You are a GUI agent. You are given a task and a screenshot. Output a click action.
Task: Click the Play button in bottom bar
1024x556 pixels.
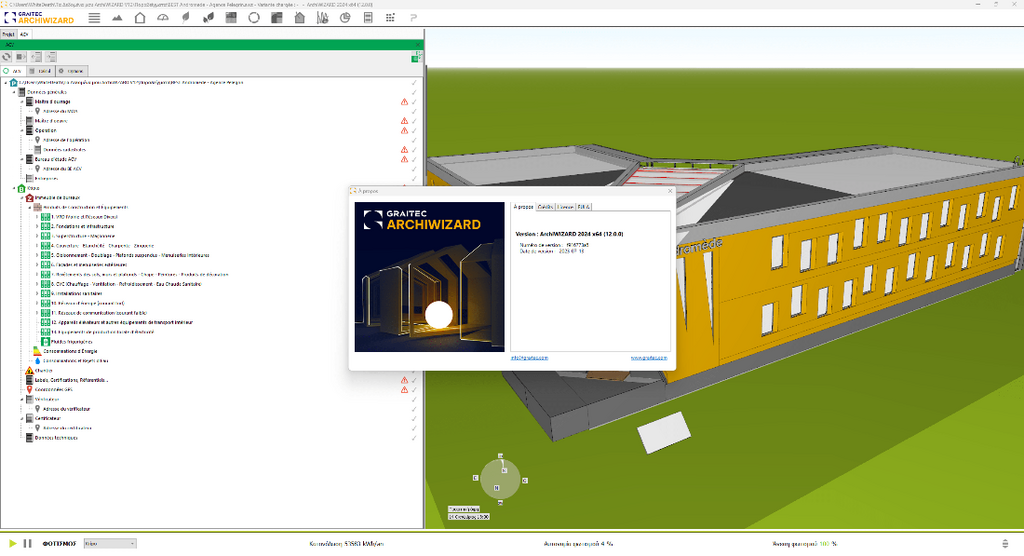[x=12, y=543]
